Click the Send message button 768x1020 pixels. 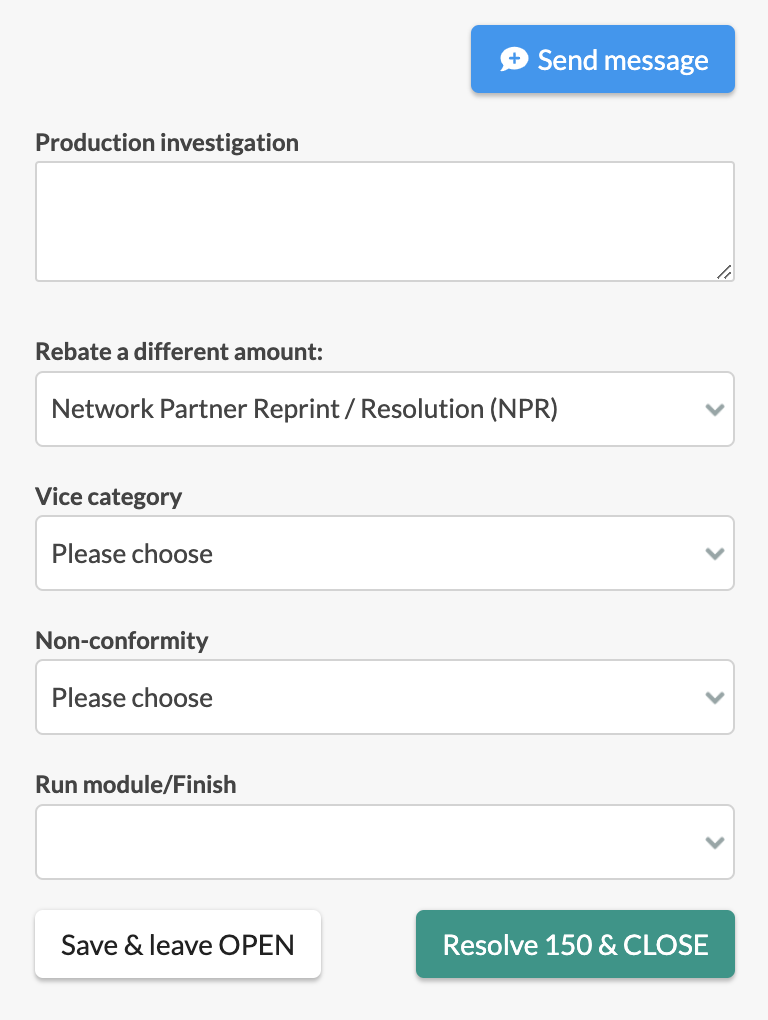tap(603, 59)
